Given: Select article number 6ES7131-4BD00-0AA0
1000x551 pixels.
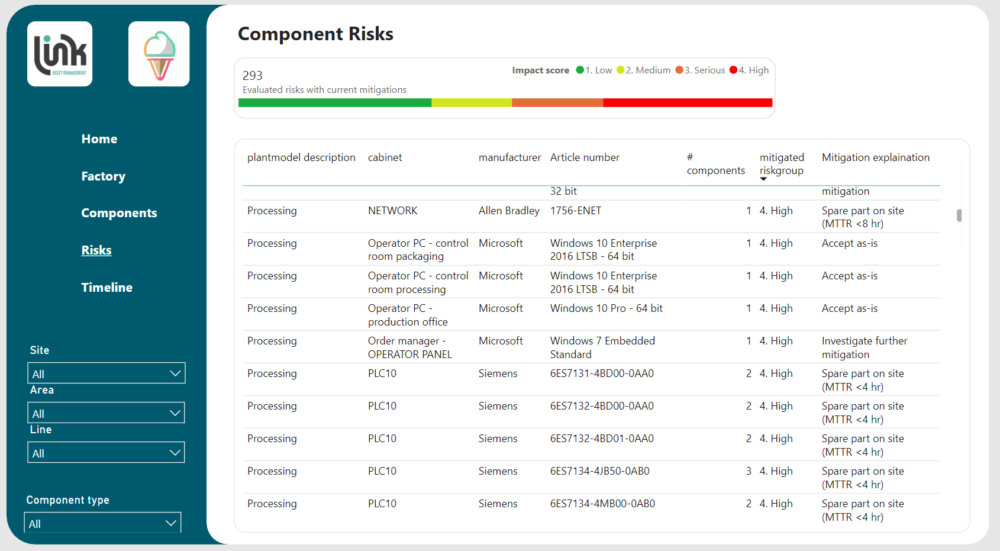Looking at the screenshot, I should (601, 374).
